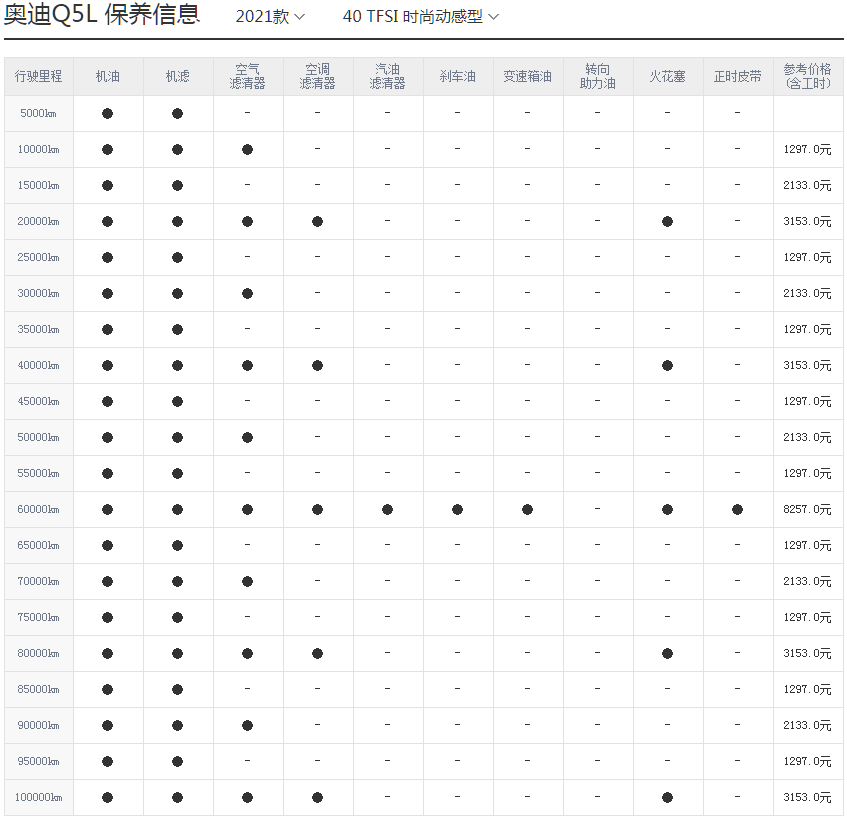Image resolution: width=847 pixels, height=821 pixels.
Task: Click the 刹车油 dot in 60000km row
Action: coord(458,509)
